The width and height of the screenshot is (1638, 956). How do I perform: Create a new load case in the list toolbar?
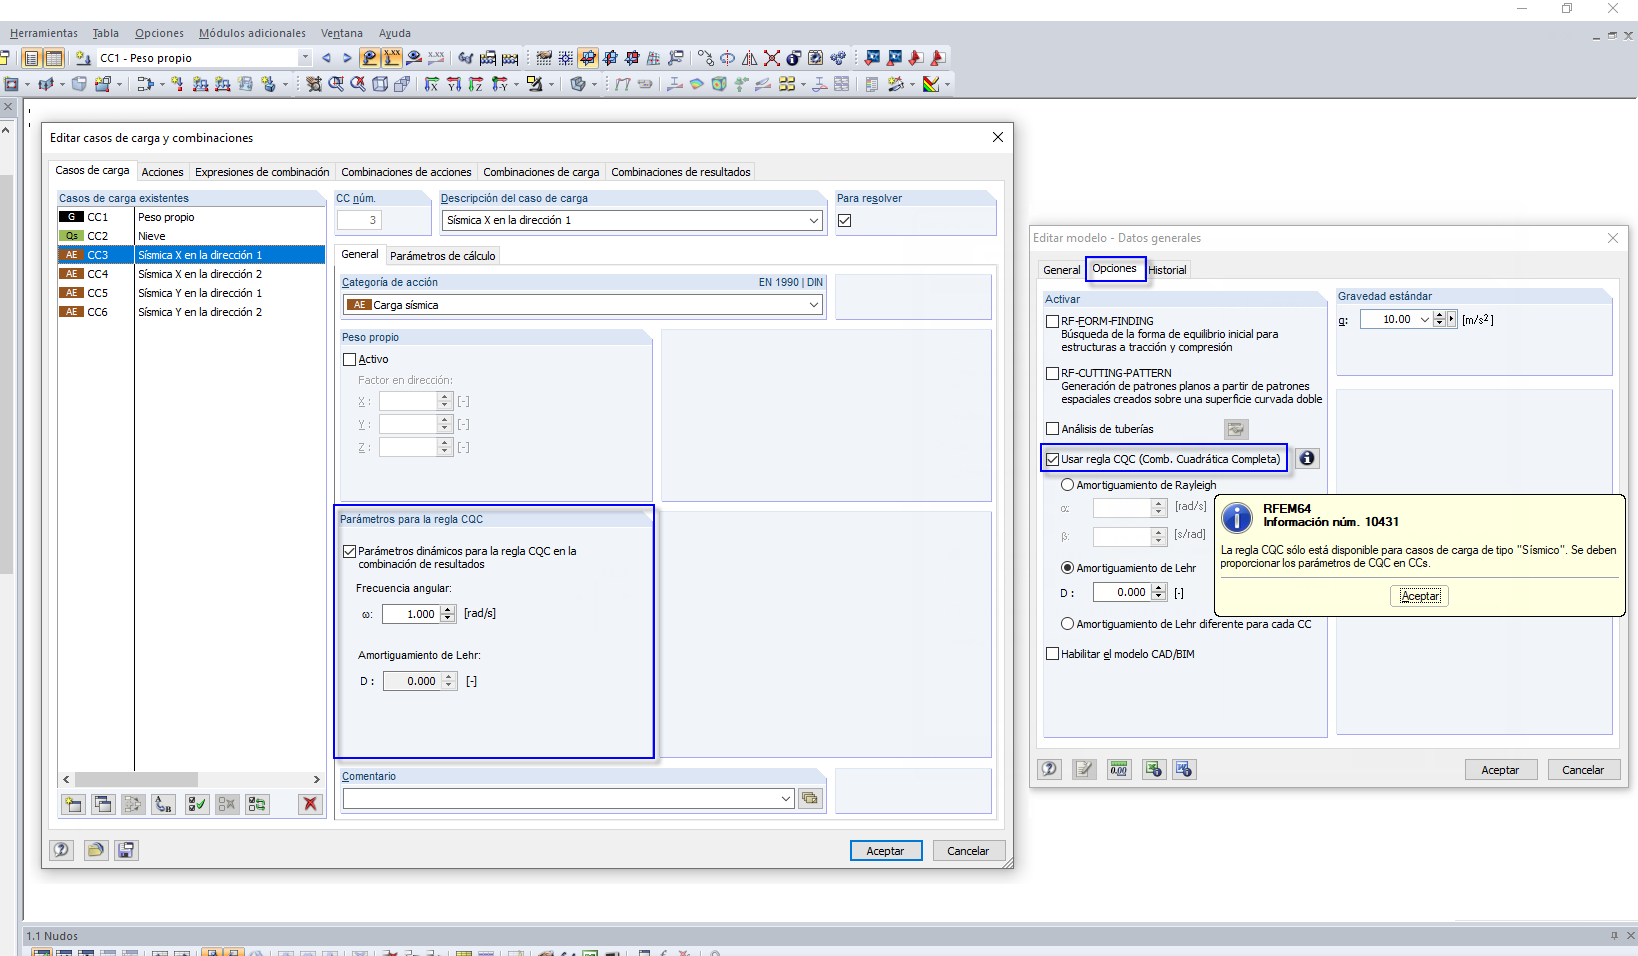pyautogui.click(x=73, y=804)
